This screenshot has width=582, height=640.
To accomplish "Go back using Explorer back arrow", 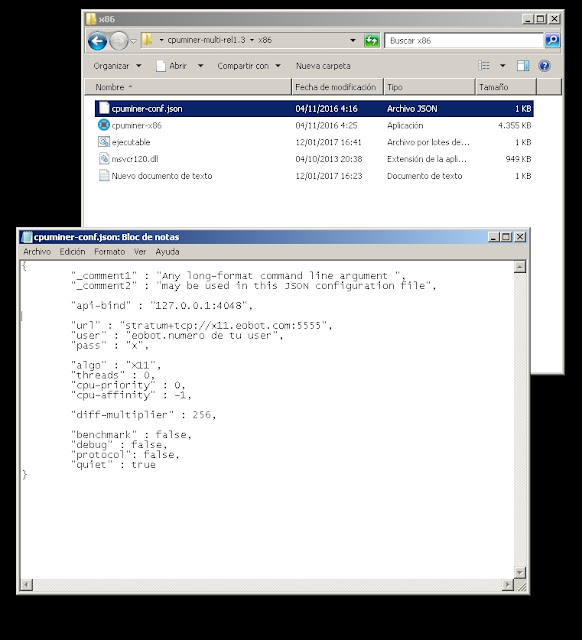I will pyautogui.click(x=97, y=41).
